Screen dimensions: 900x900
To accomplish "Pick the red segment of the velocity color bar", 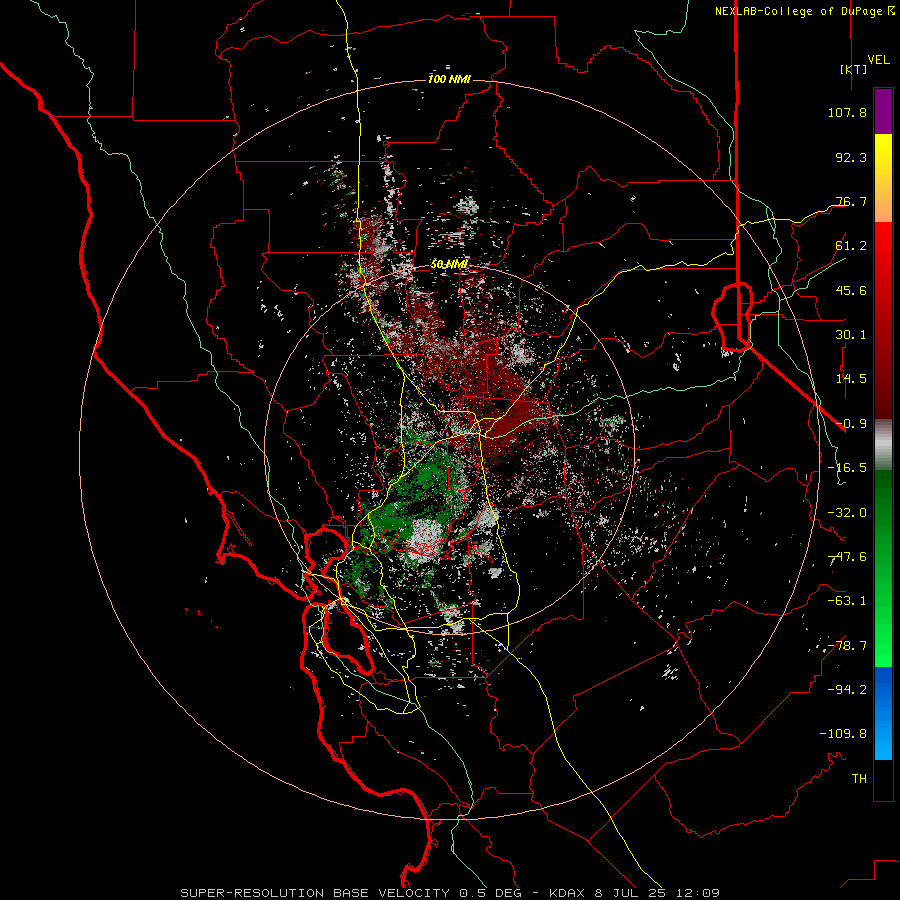I will click(883, 320).
